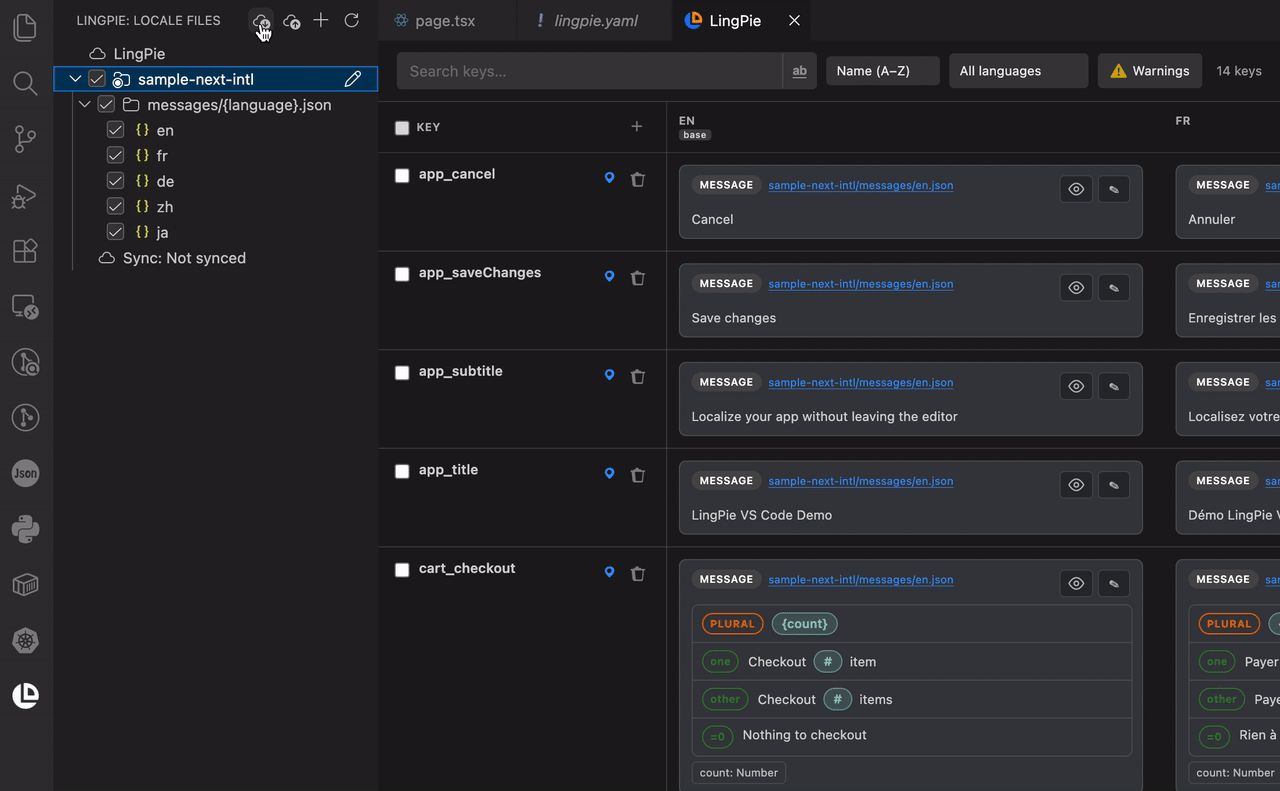Uncheck the 'en' locale checkbox
This screenshot has height=791, width=1280.
coord(115,130)
